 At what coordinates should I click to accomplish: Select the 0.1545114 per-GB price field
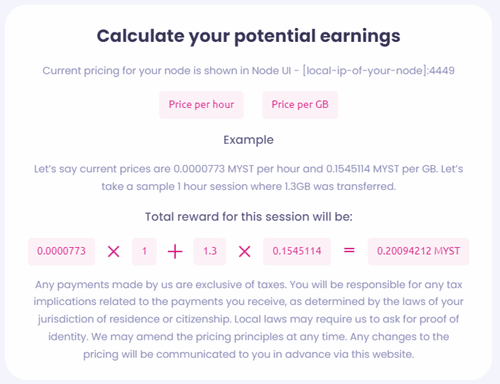coord(297,251)
